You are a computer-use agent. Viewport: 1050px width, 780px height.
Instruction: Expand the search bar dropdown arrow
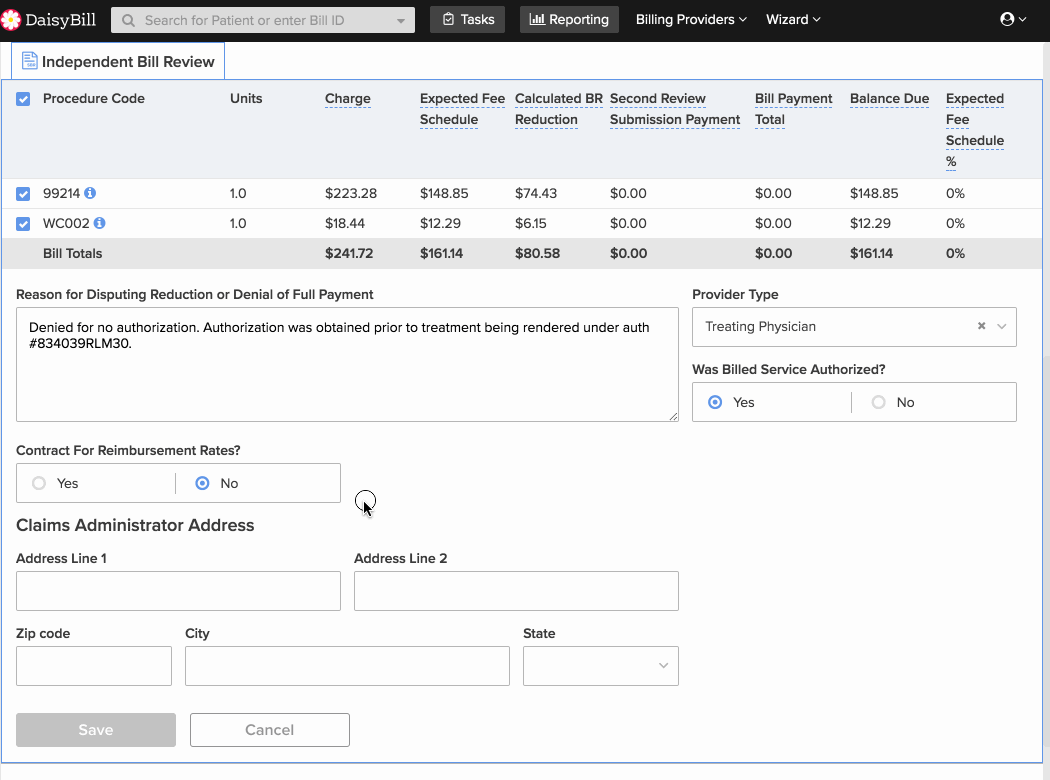click(x=400, y=21)
